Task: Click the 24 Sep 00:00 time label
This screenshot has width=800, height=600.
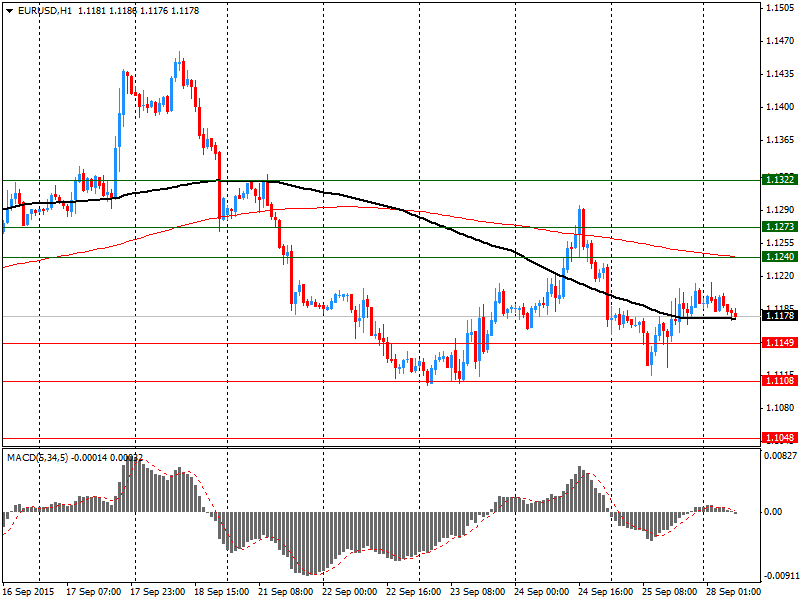Action: (541, 592)
